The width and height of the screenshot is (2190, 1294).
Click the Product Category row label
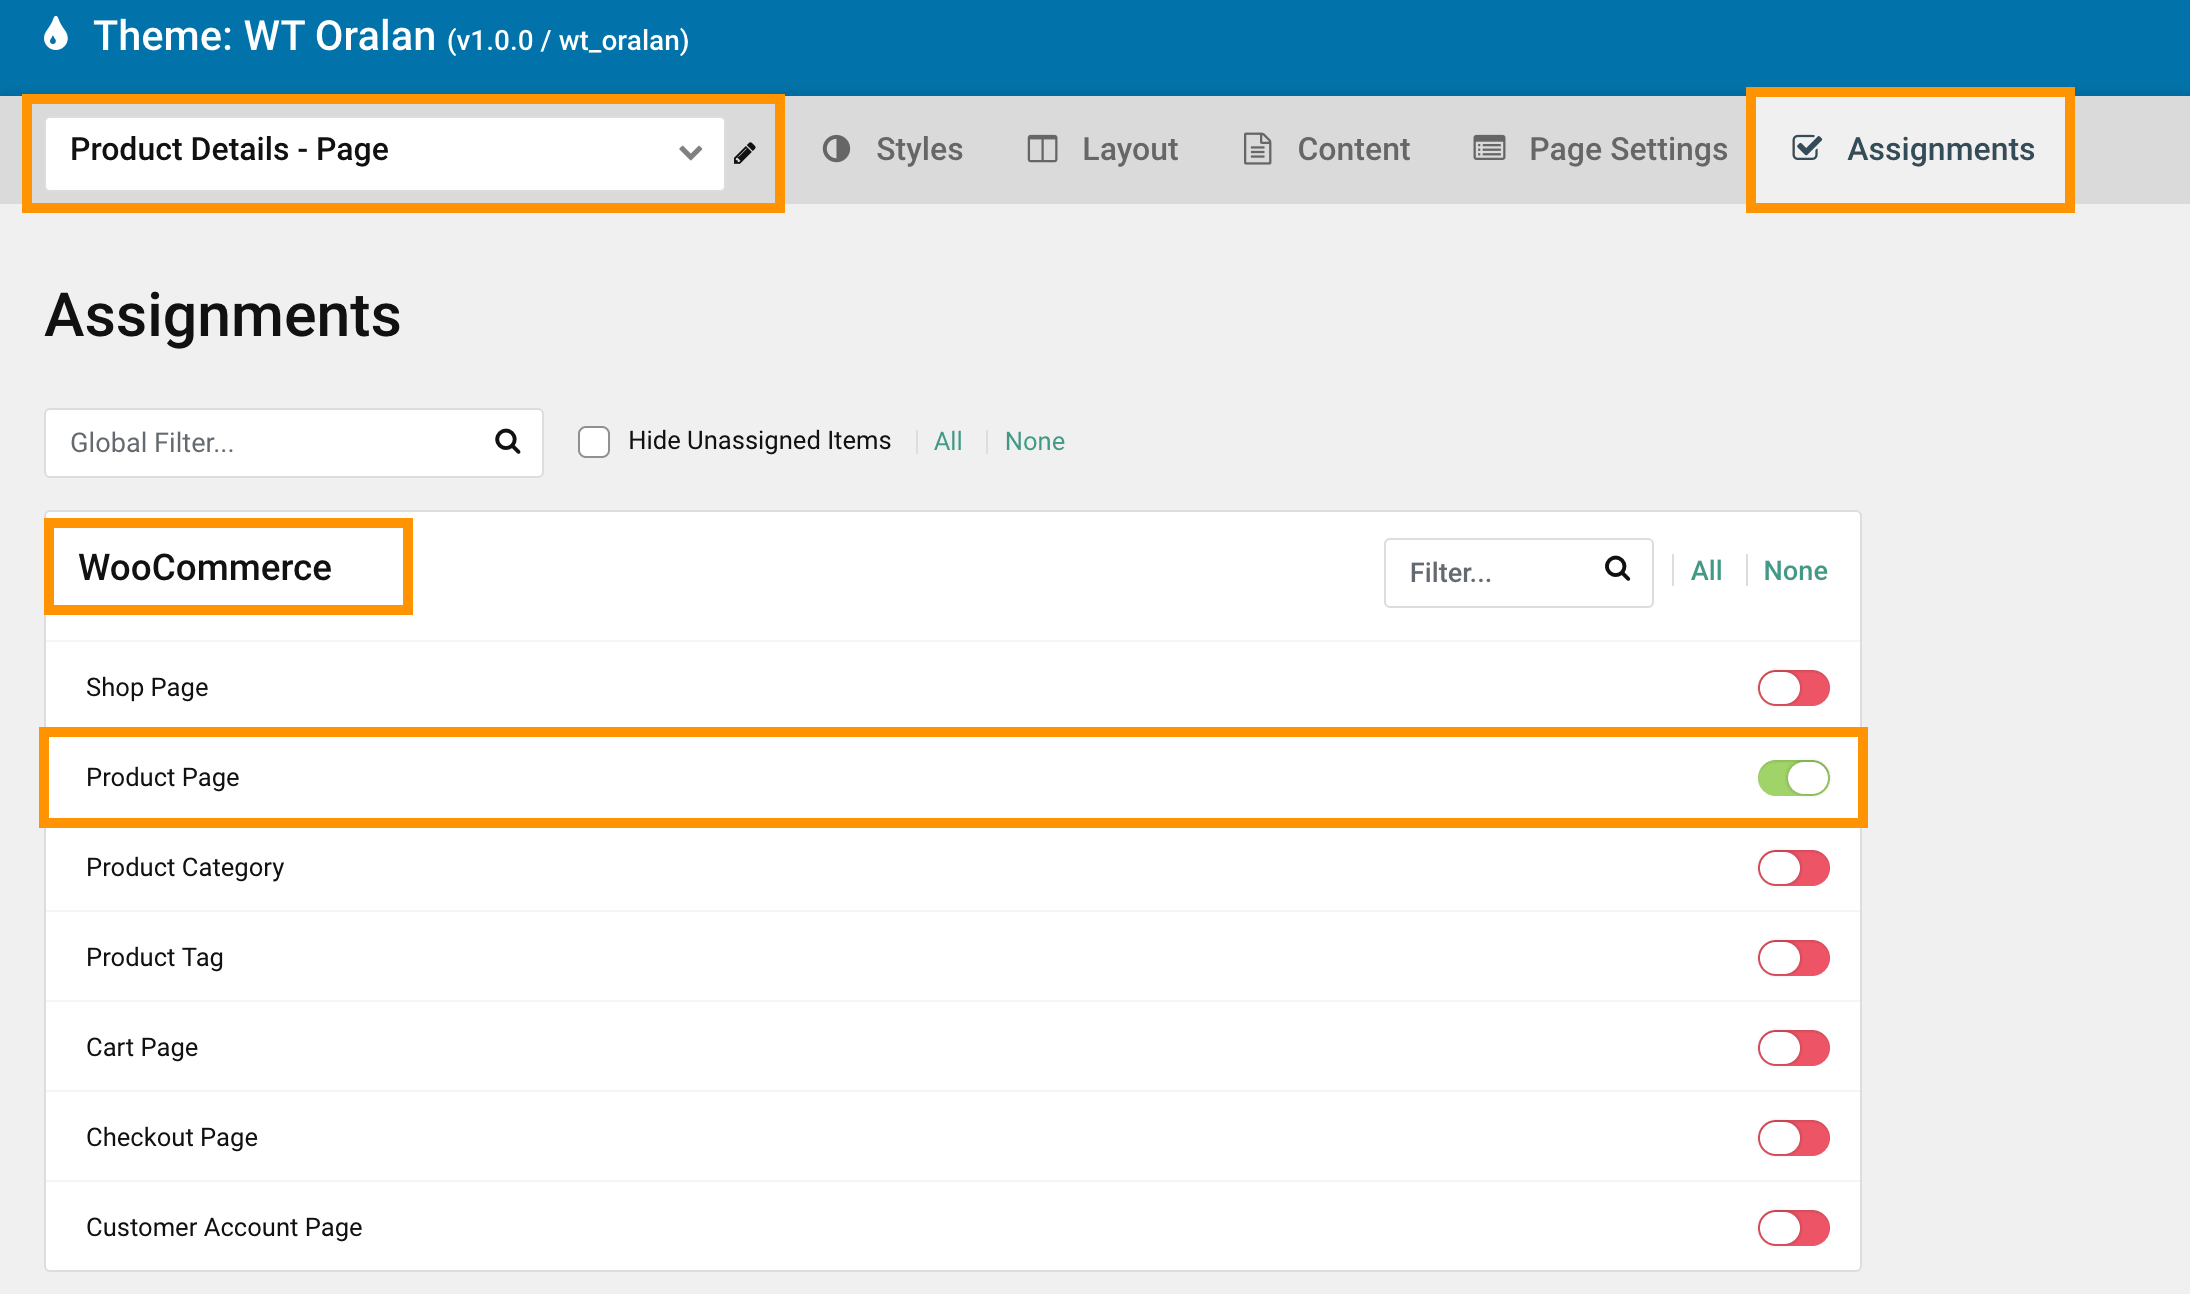pos(185,868)
